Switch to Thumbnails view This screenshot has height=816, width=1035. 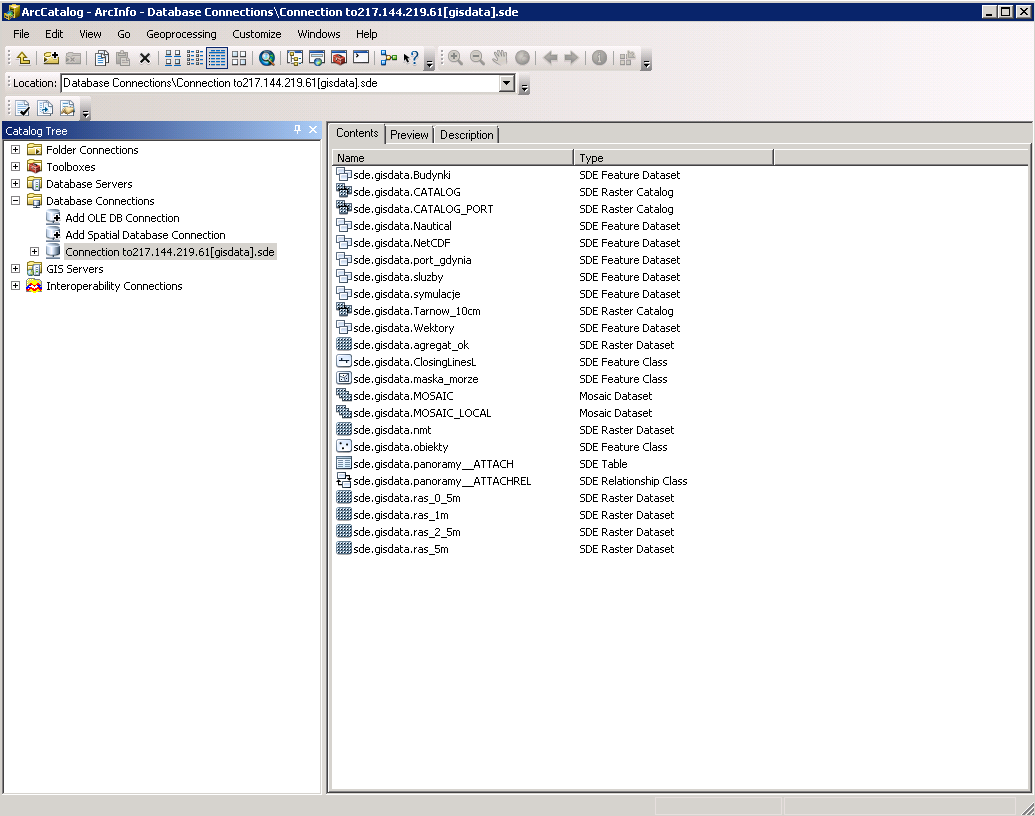pyautogui.click(x=239, y=58)
